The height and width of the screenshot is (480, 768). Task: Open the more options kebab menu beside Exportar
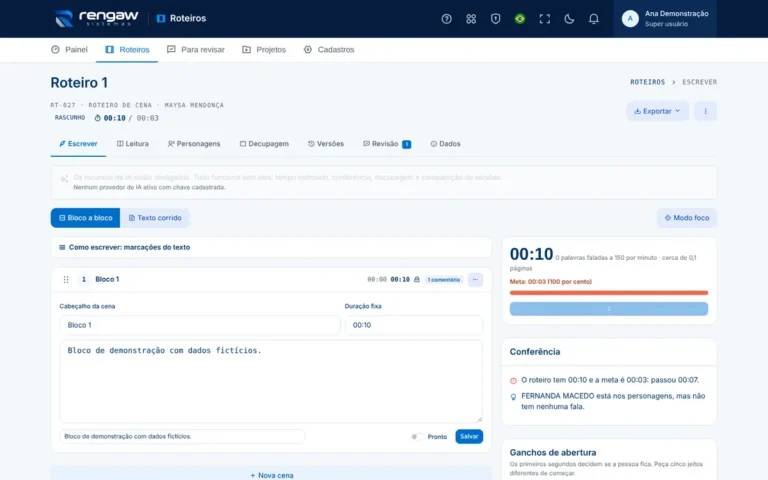[705, 111]
